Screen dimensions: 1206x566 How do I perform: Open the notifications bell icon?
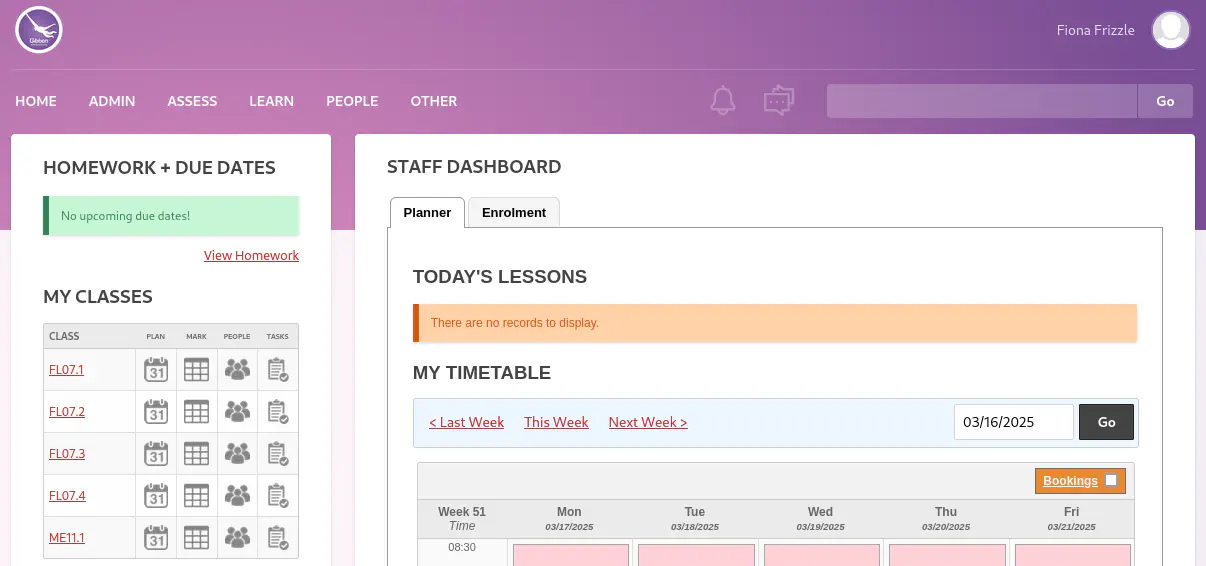(723, 100)
